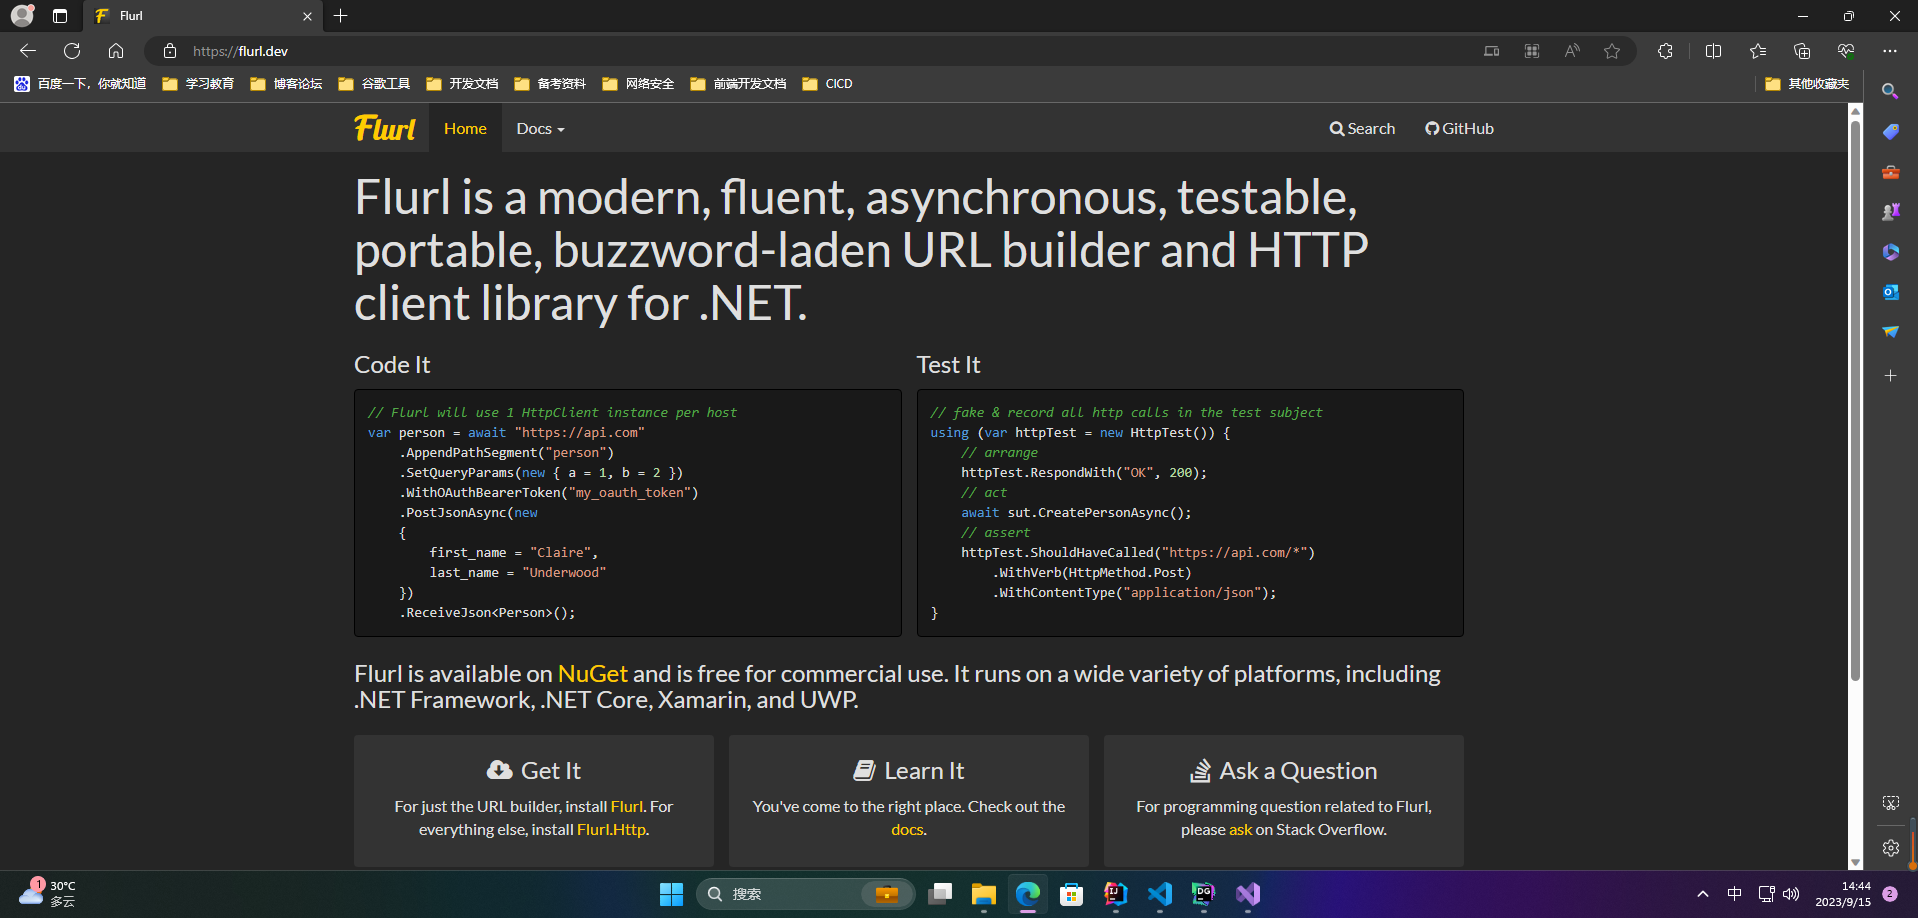Open Browser essentials heart icon
This screenshot has height=918, width=1918.
pos(1846,51)
